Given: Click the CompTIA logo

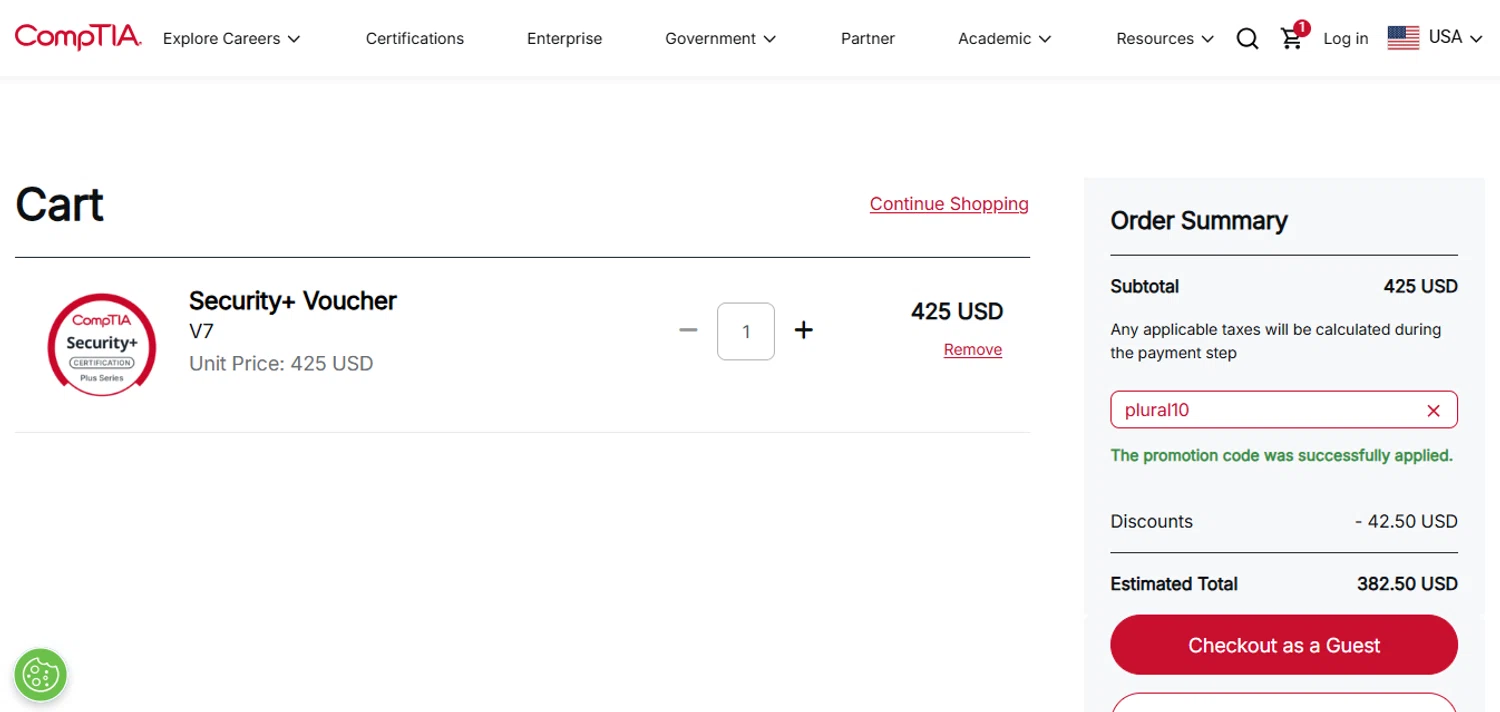Looking at the screenshot, I should [78, 37].
